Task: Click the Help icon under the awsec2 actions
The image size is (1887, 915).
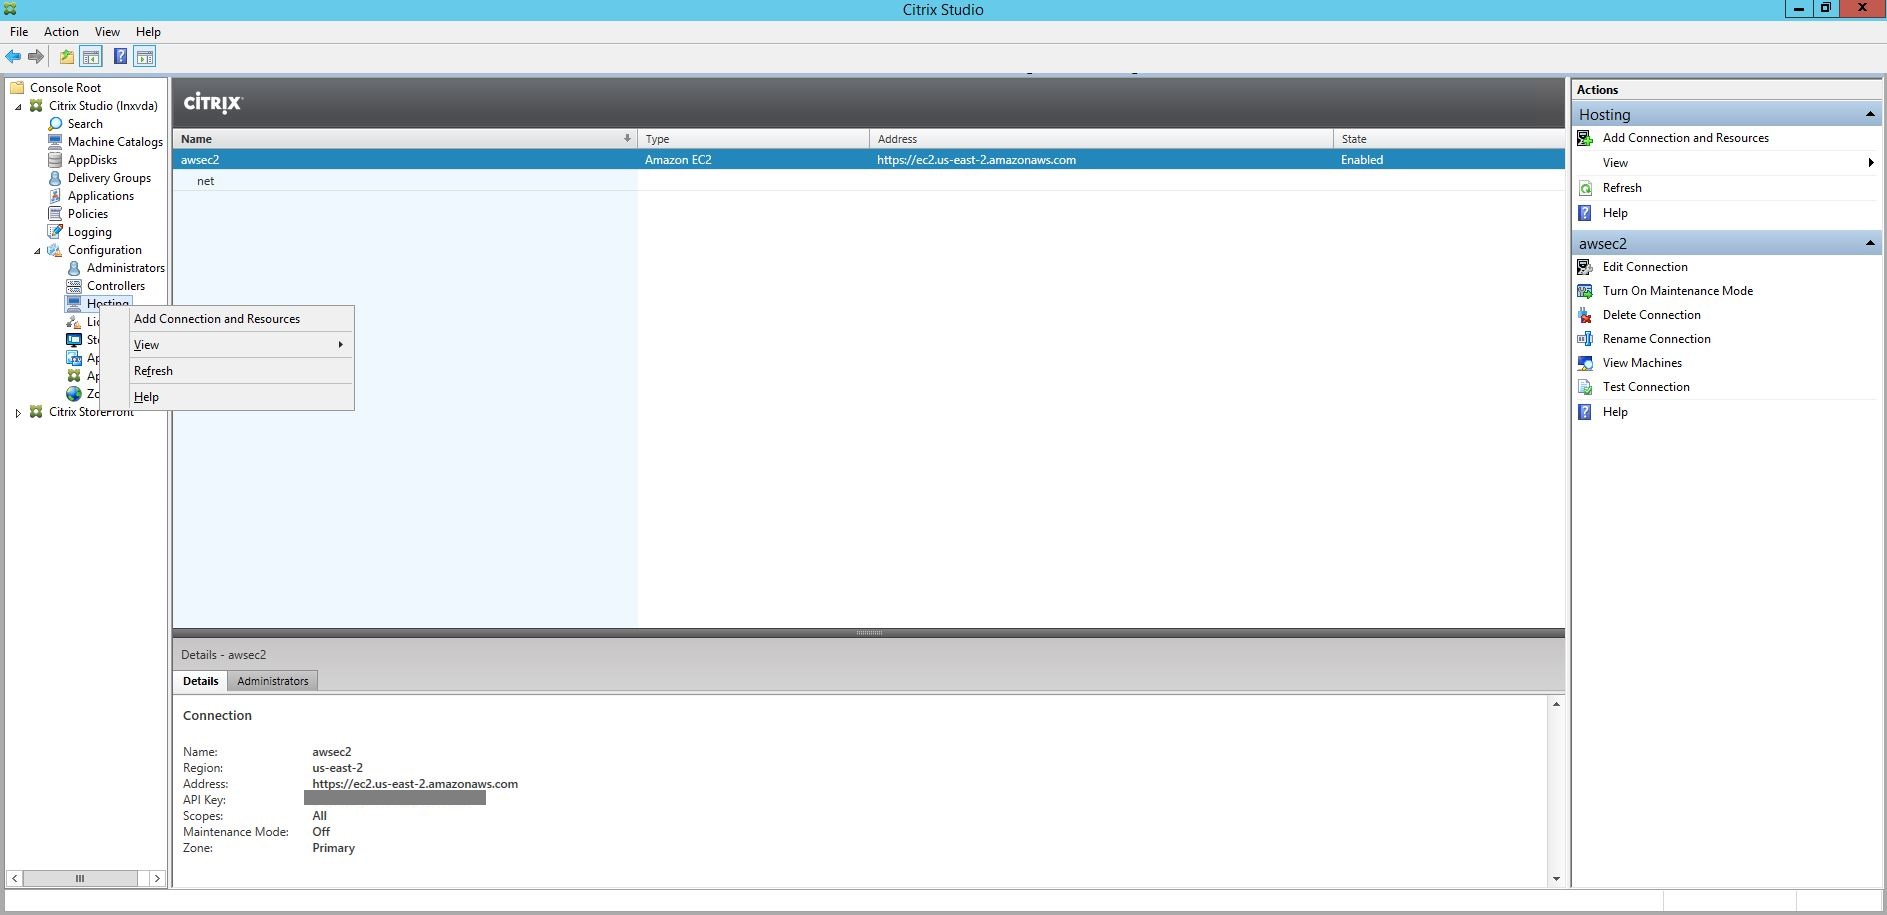Action: pos(1585,412)
